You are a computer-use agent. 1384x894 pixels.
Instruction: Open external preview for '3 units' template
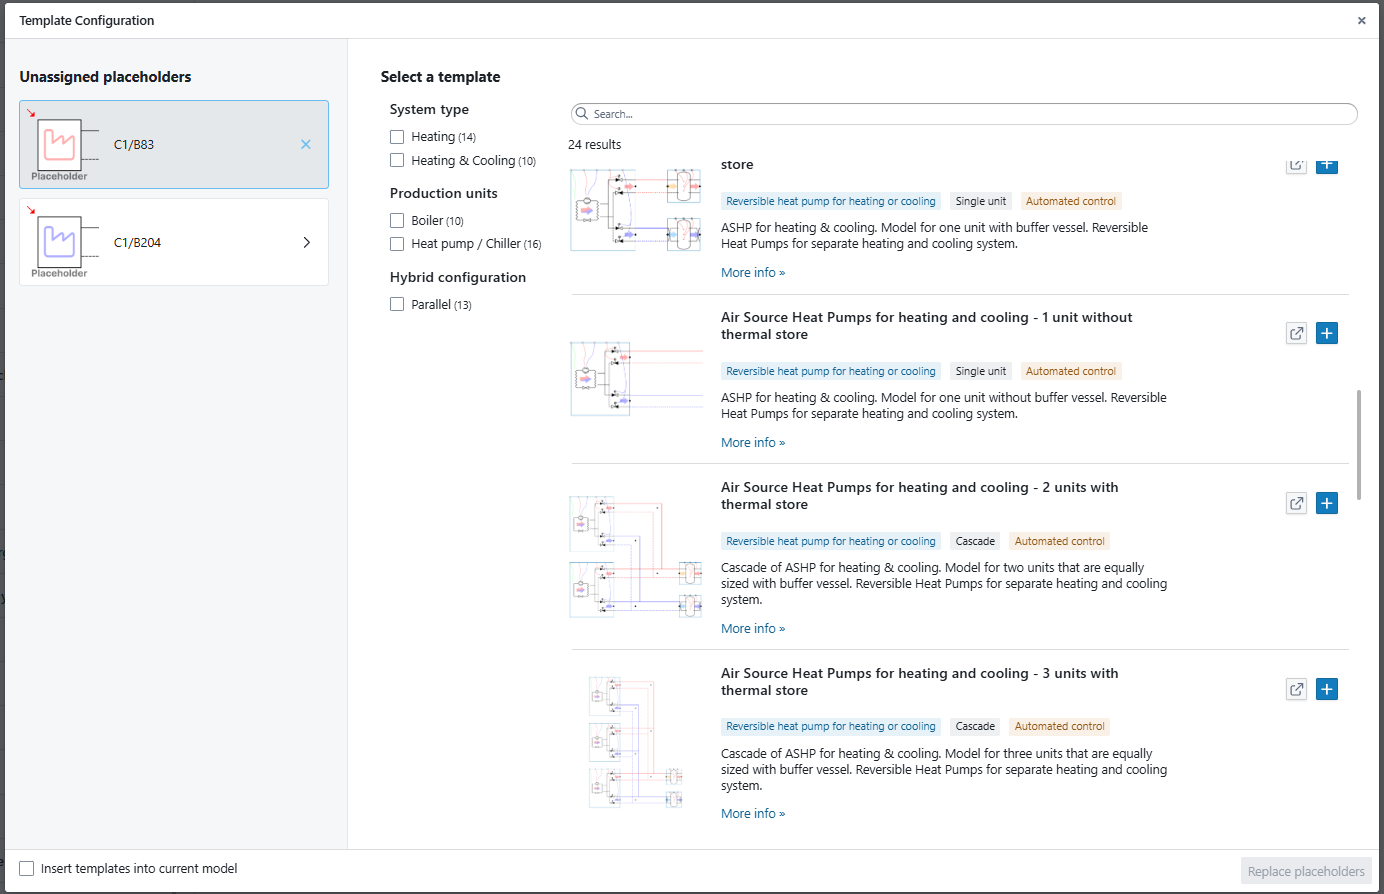pyautogui.click(x=1296, y=690)
